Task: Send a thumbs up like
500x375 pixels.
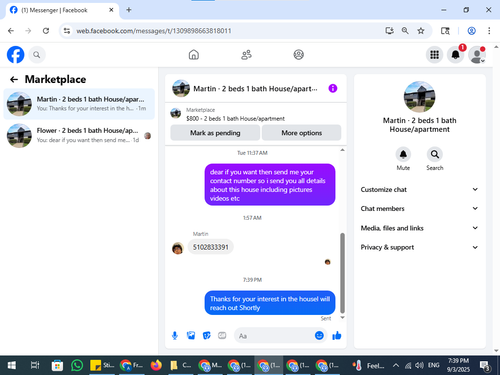Action: pos(337,336)
